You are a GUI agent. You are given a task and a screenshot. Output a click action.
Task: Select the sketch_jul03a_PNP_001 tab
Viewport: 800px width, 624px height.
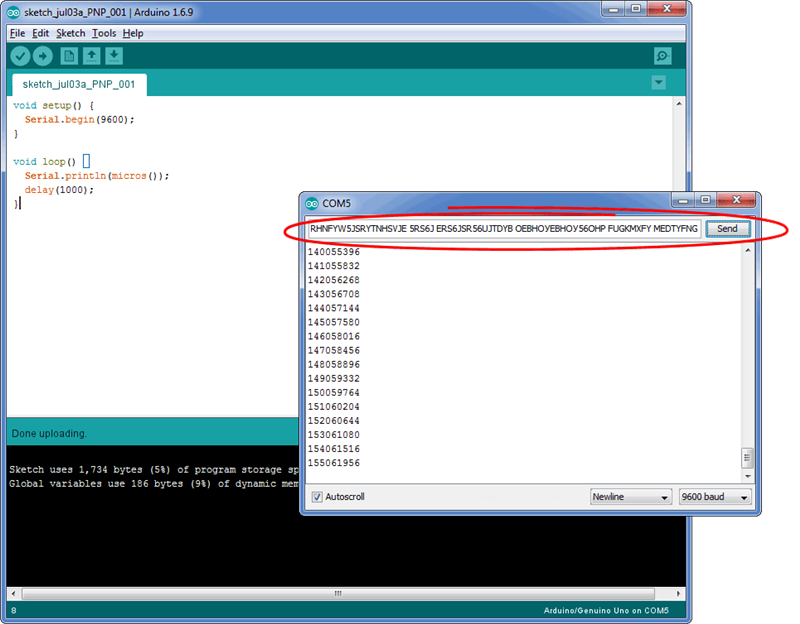tap(78, 85)
